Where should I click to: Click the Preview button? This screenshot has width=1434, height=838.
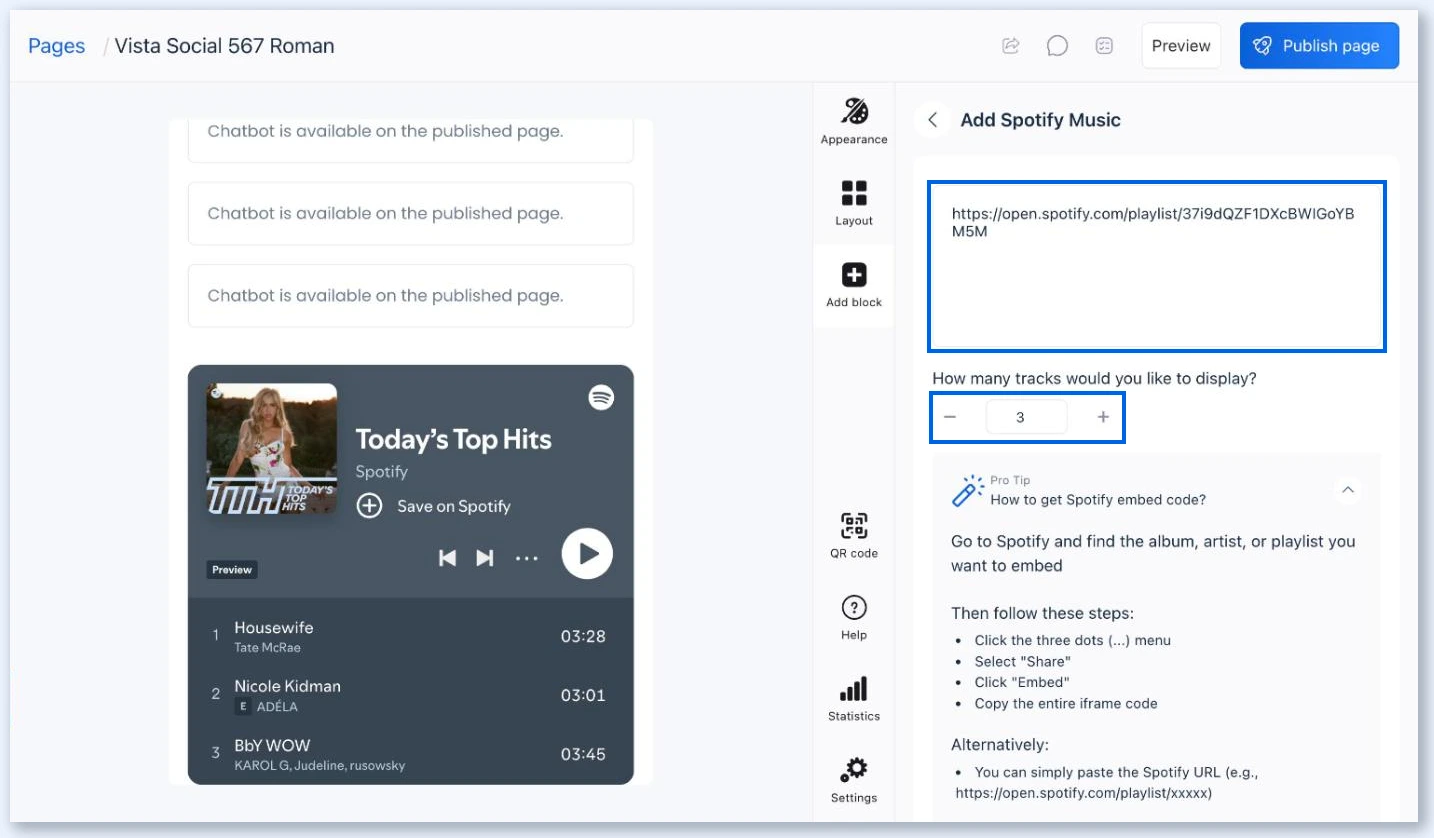point(1181,46)
